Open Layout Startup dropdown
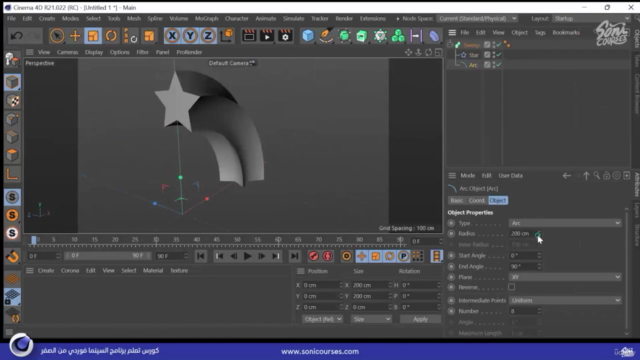This screenshot has width=640, height=360. (x=591, y=18)
